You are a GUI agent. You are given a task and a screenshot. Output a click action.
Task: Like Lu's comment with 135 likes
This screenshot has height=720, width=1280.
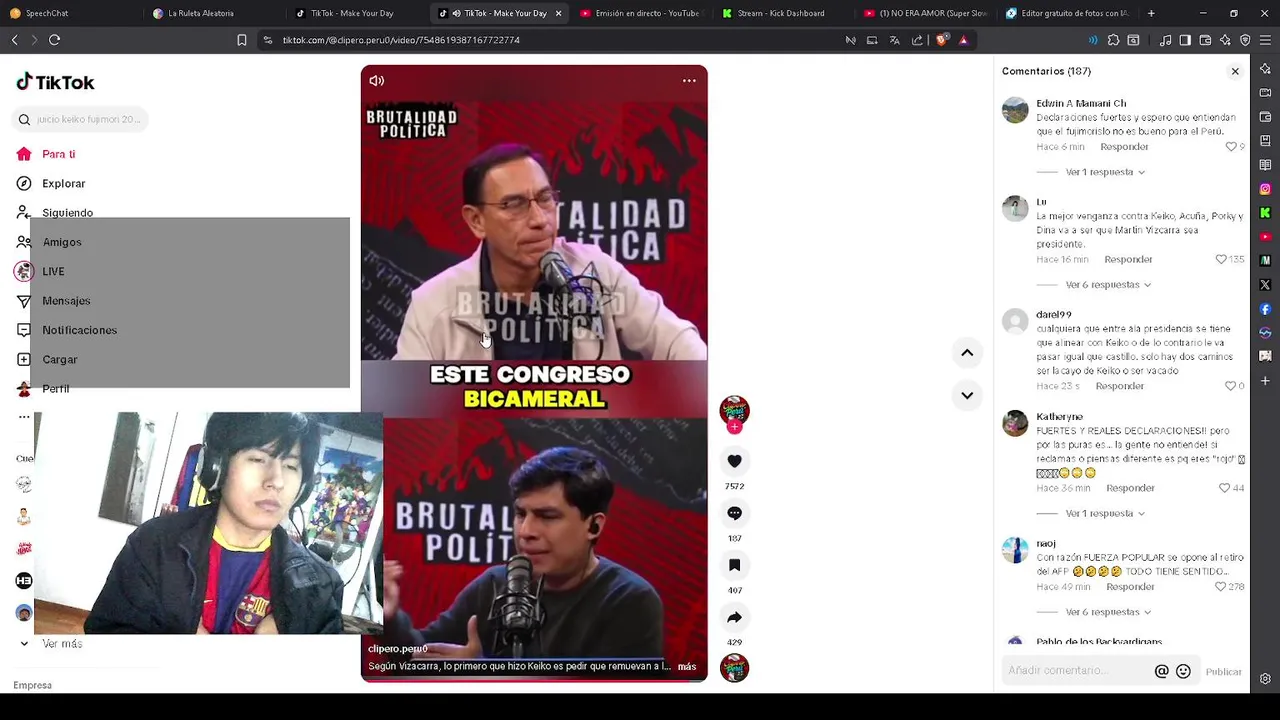pos(1221,259)
